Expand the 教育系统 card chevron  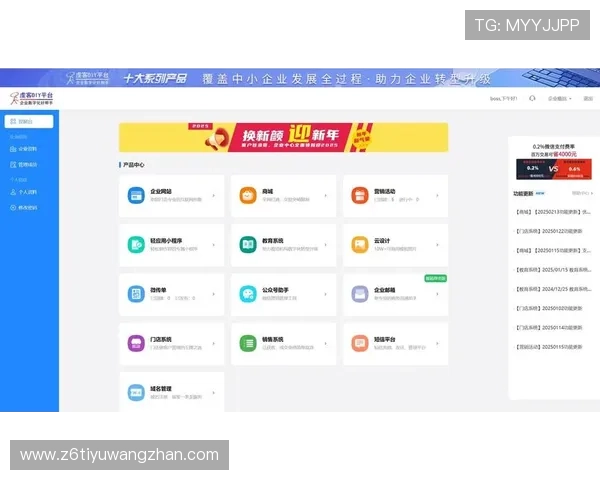coord(326,245)
